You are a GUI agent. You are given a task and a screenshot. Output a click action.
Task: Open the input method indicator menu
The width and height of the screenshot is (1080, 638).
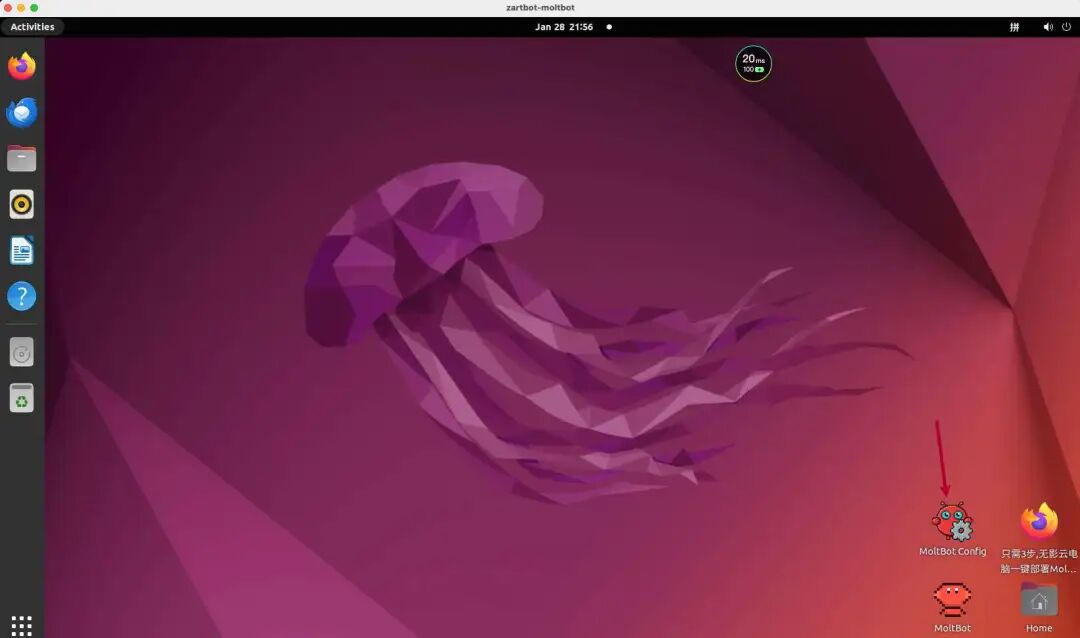tap(1014, 27)
